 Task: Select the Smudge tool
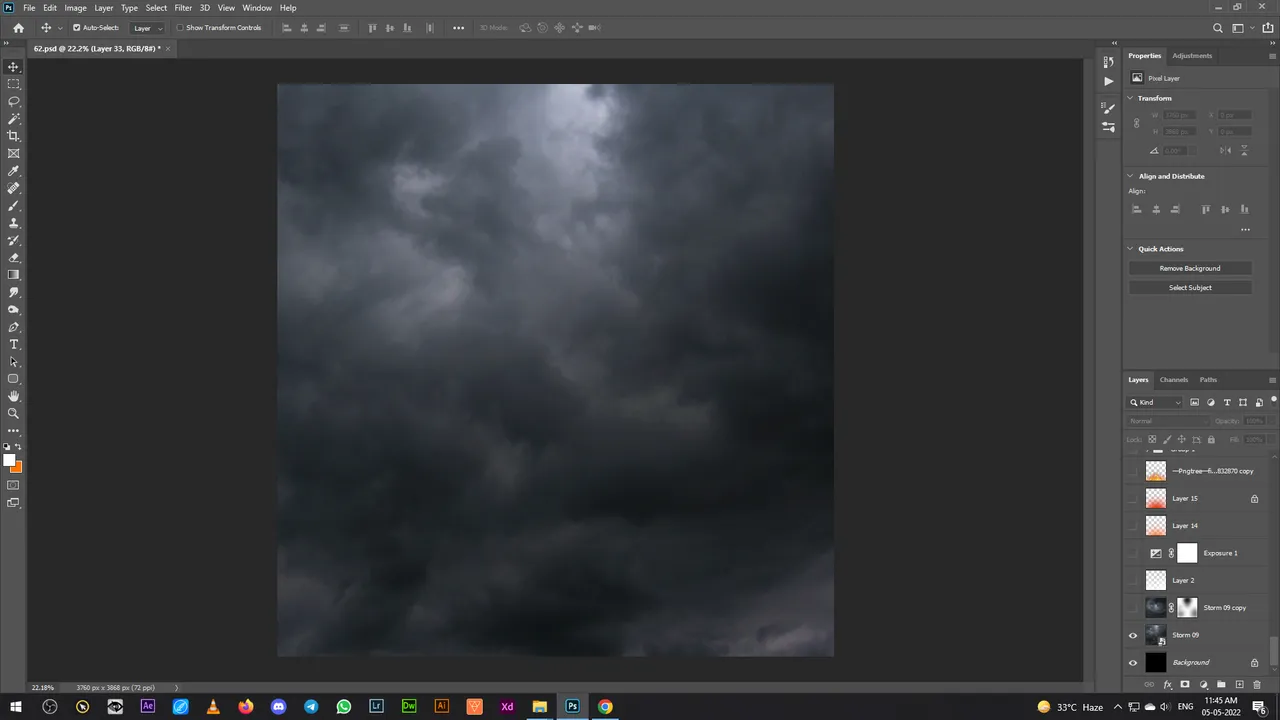coord(13,292)
